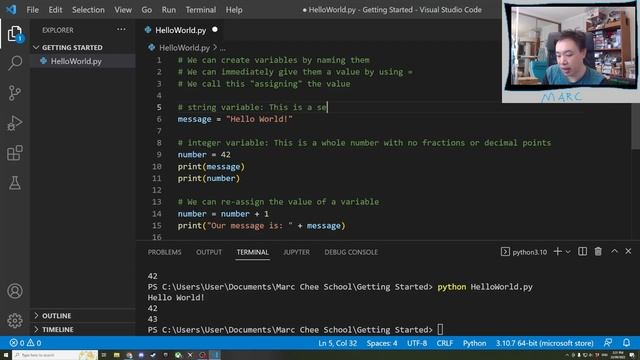Open the Extensions view

pyautogui.click(x=15, y=153)
